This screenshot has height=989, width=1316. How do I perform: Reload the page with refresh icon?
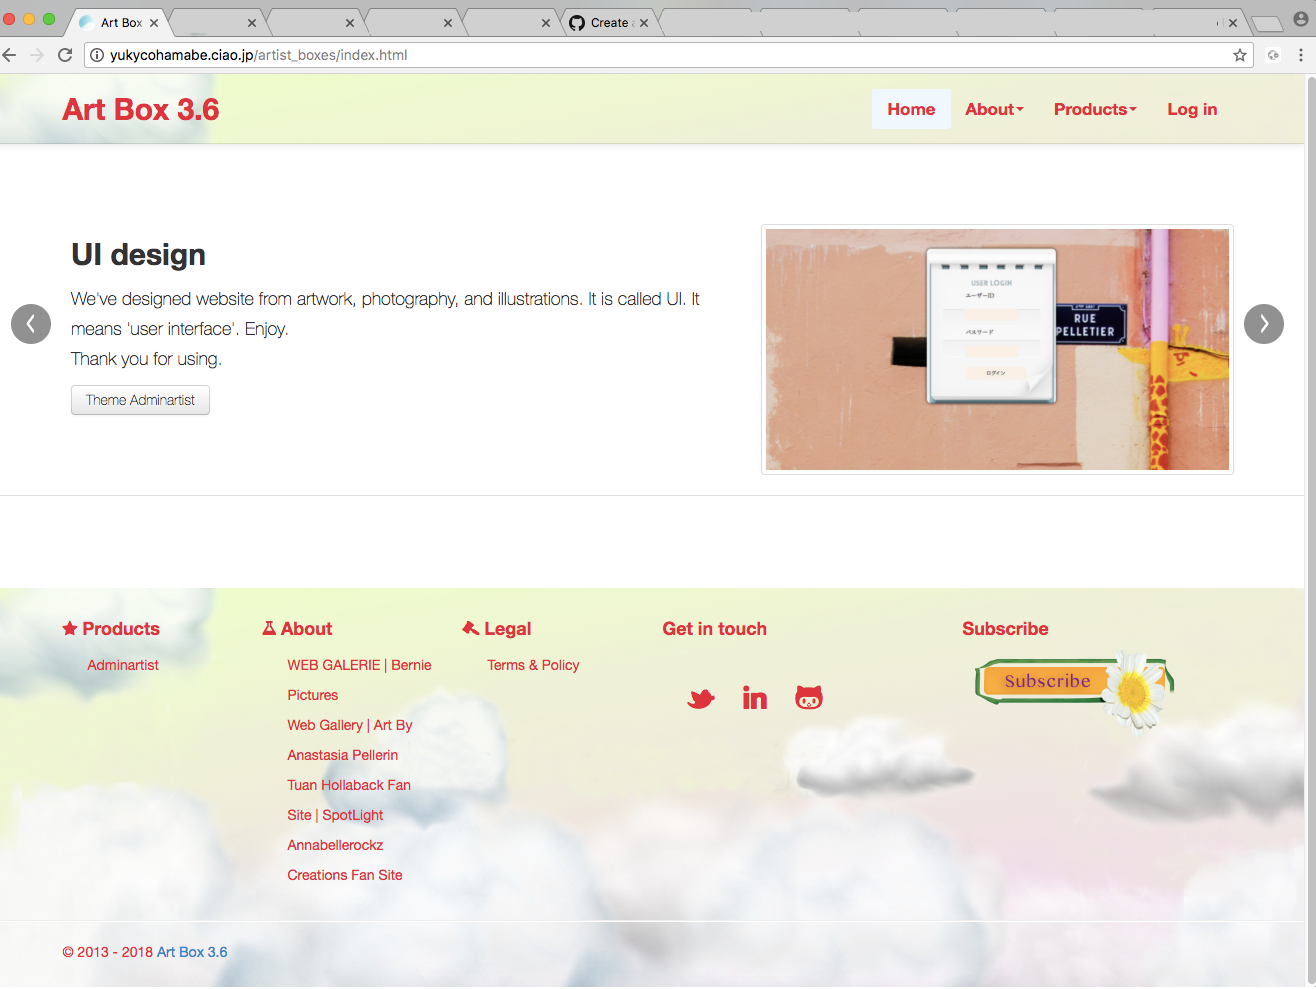point(65,55)
